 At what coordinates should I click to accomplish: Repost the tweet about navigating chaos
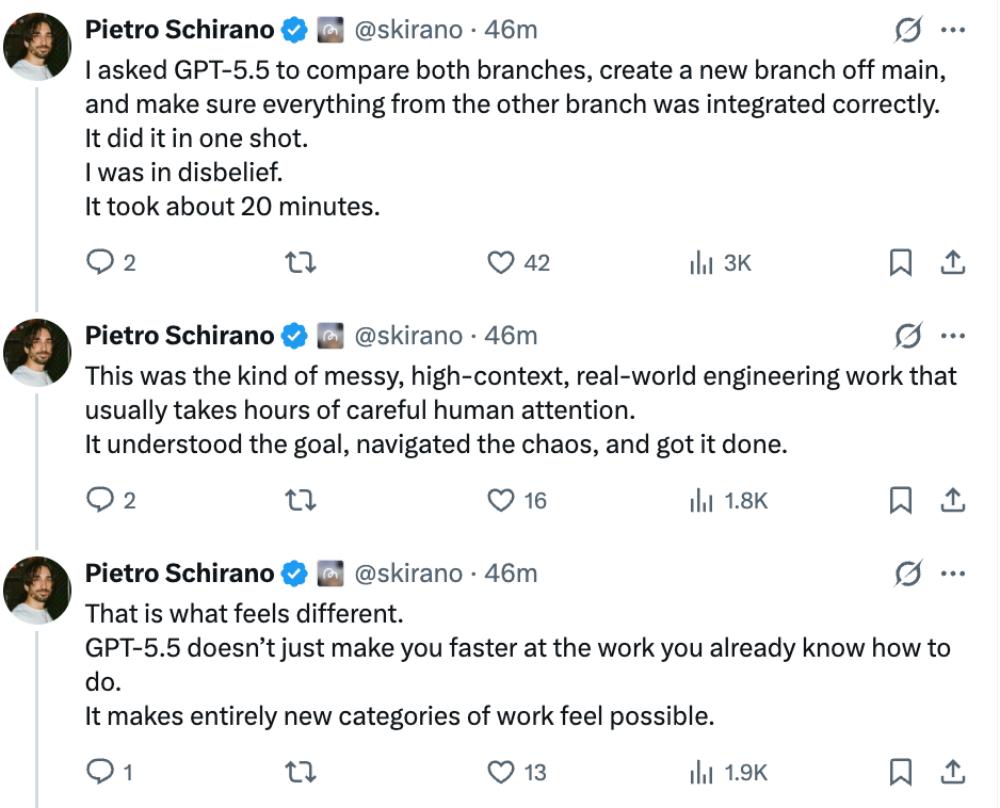tap(299, 500)
